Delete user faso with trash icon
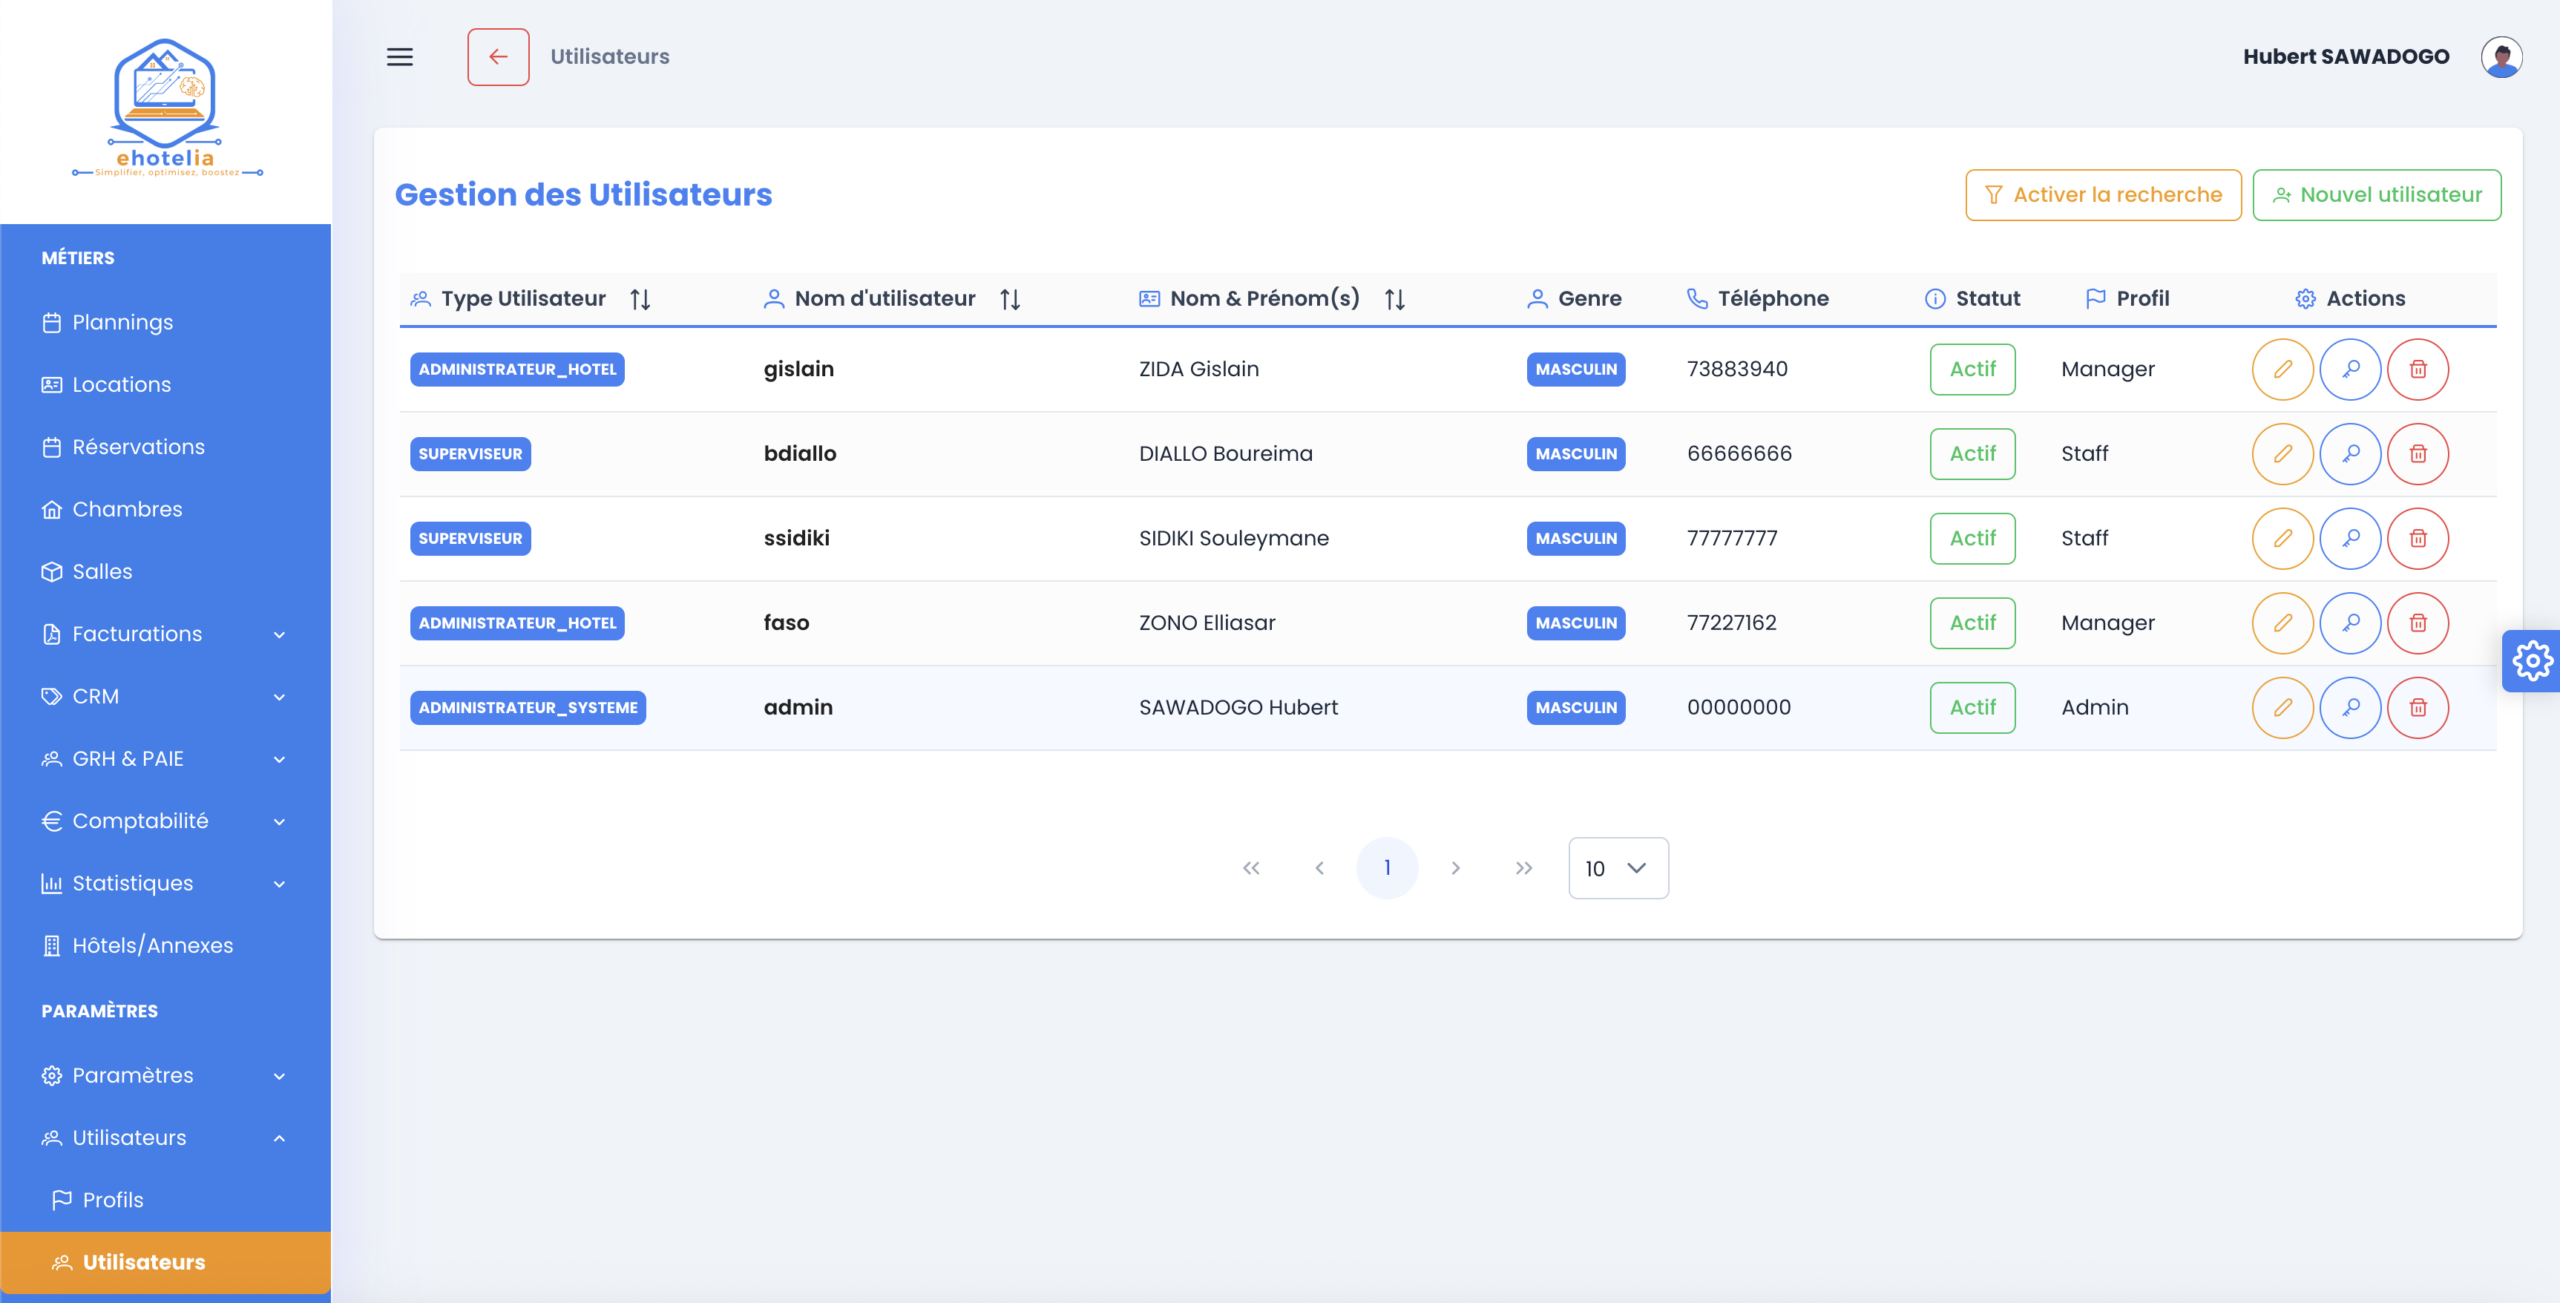2560x1303 pixels. pyautogui.click(x=2417, y=623)
